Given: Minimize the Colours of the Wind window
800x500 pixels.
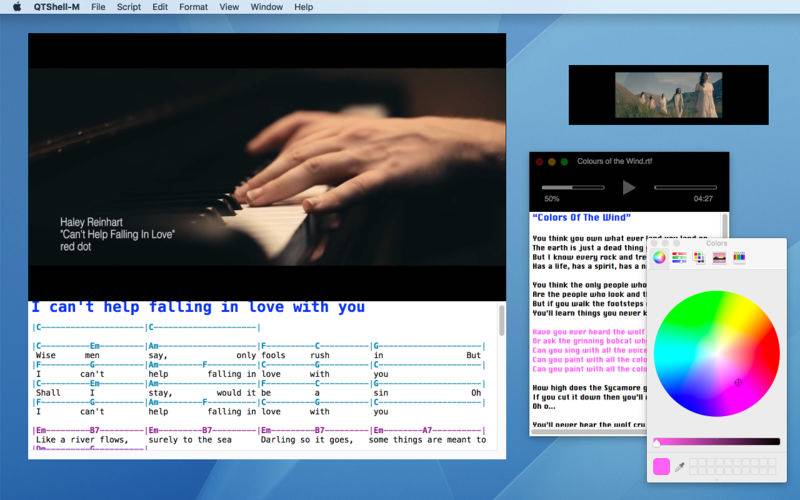Looking at the screenshot, I should 552,162.
